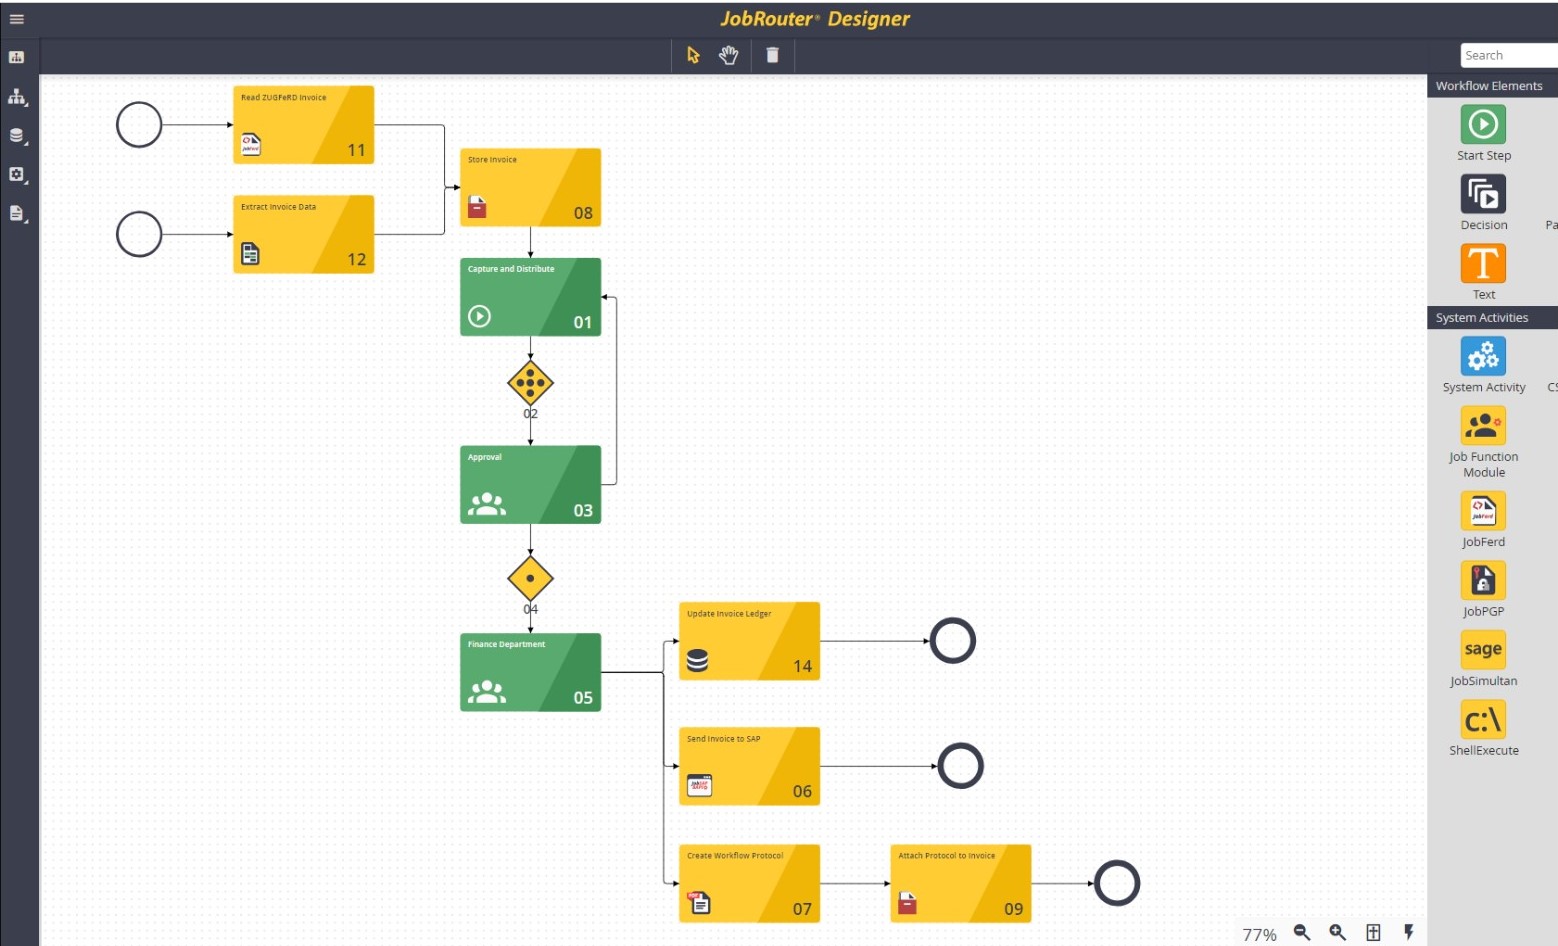Pick the Job Function Module icon
Viewport: 1558px width, 946px height.
pyautogui.click(x=1483, y=426)
